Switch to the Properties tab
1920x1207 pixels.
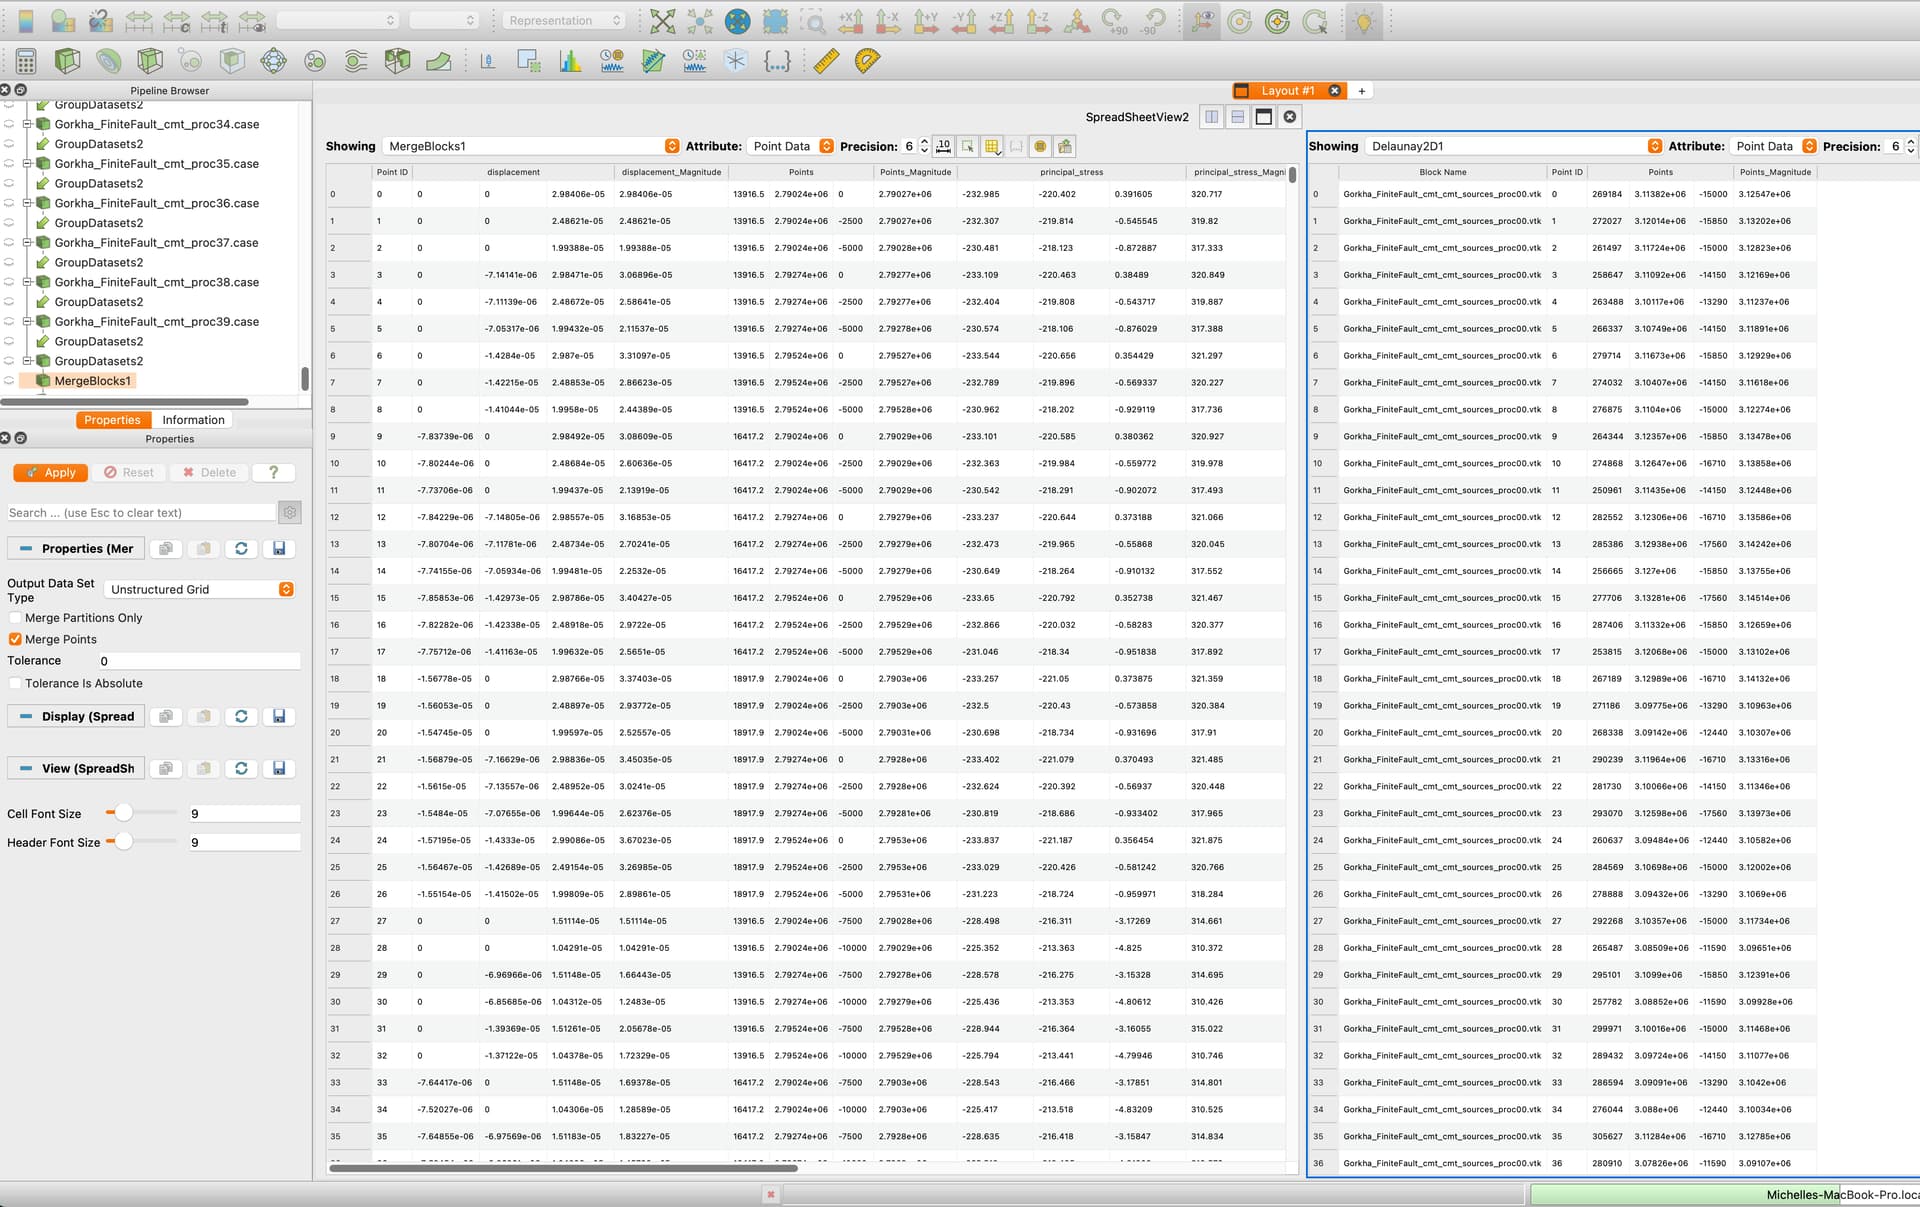112,420
